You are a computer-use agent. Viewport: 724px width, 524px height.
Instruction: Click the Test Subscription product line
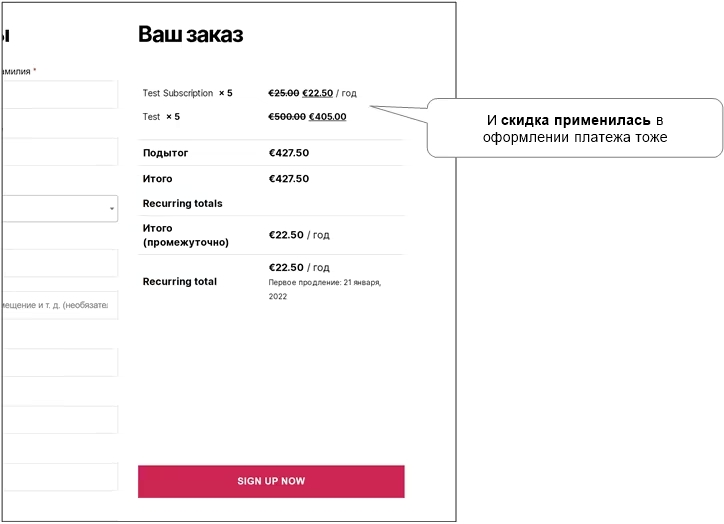tap(187, 93)
